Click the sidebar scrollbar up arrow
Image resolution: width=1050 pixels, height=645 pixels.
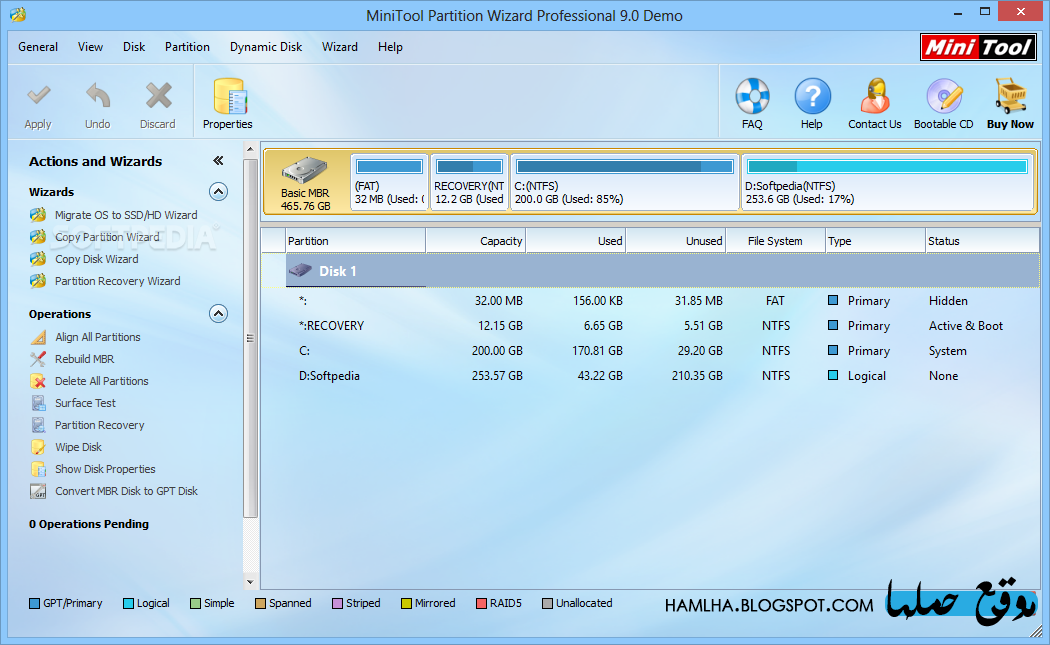click(250, 149)
